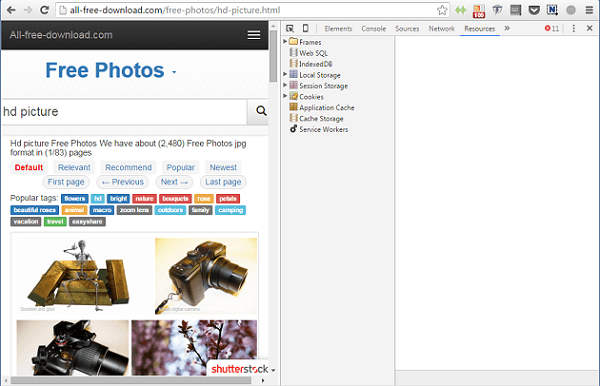The image size is (600, 386).
Task: Click the red error count indicator
Action: [x=552, y=28]
